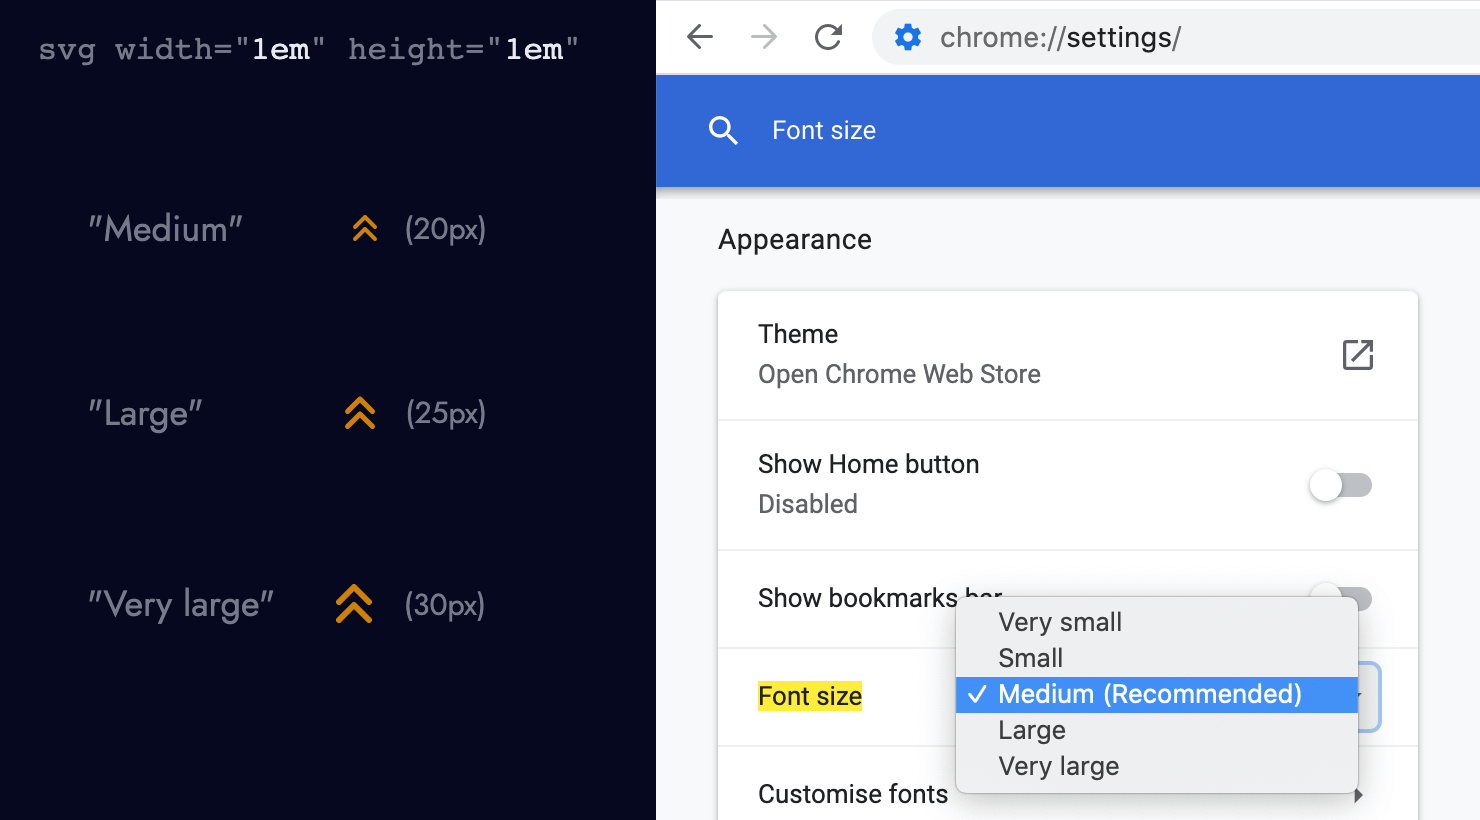This screenshot has width=1480, height=820.
Task: Click the highlighted Font size label
Action: (810, 696)
